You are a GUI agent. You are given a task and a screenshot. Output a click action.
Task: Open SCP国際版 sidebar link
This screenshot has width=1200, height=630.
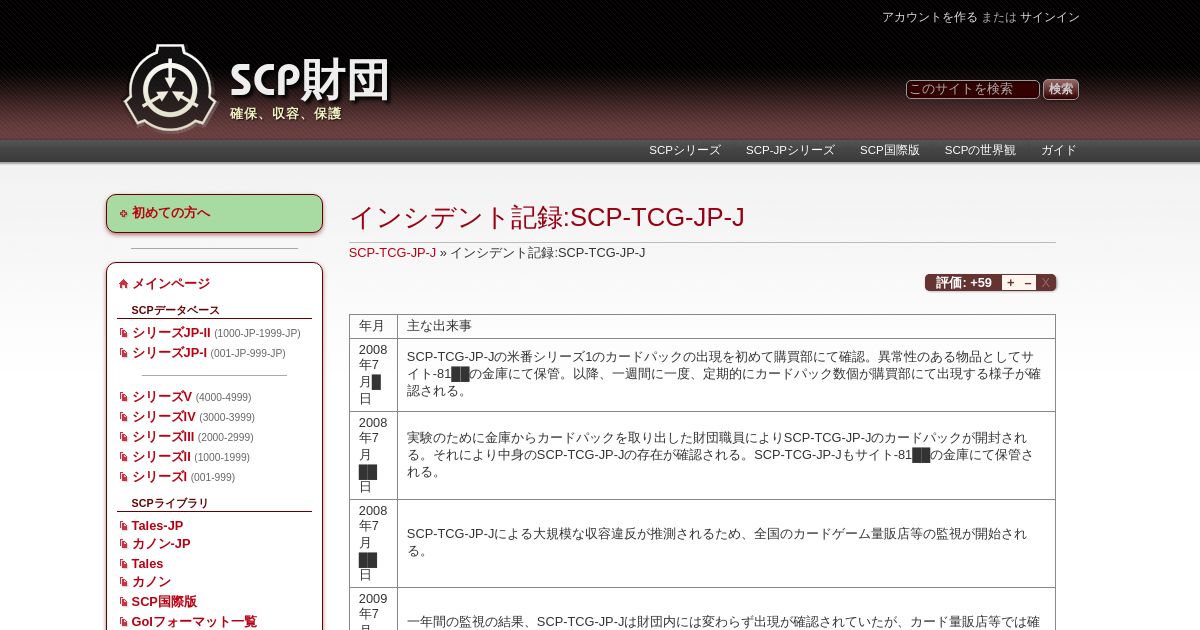pyautogui.click(x=164, y=602)
